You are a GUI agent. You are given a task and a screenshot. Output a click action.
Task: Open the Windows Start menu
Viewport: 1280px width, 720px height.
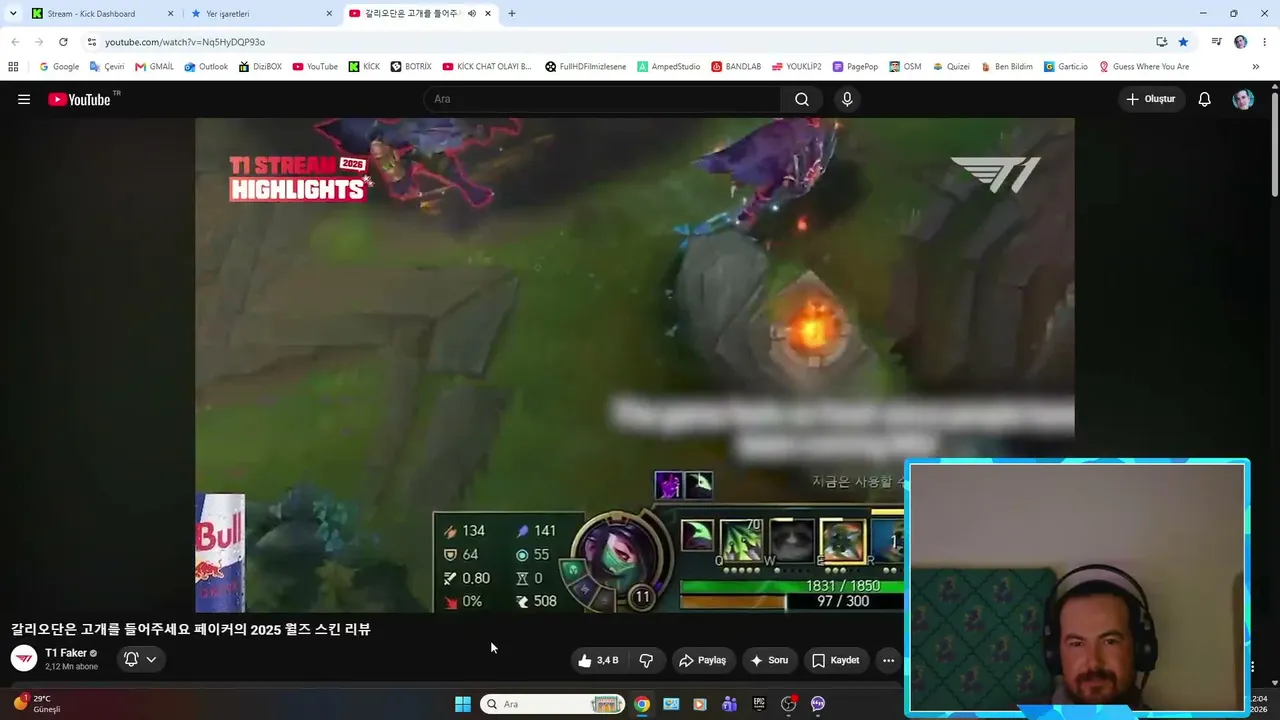463,704
